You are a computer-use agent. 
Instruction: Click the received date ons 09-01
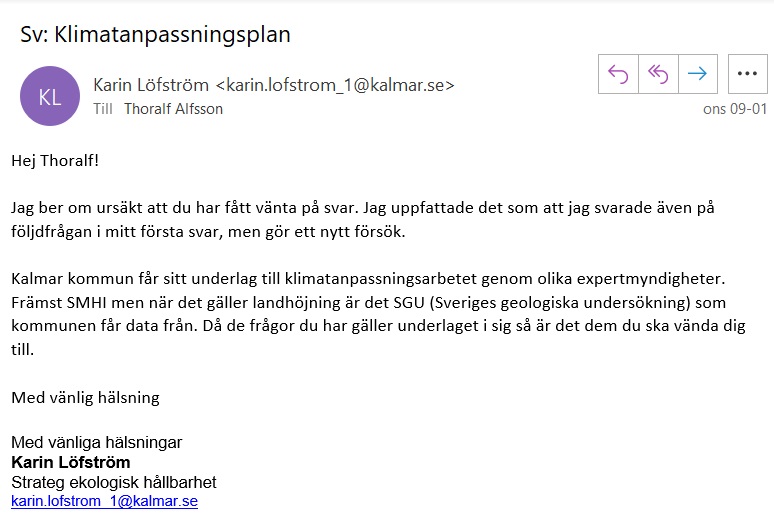(733, 109)
